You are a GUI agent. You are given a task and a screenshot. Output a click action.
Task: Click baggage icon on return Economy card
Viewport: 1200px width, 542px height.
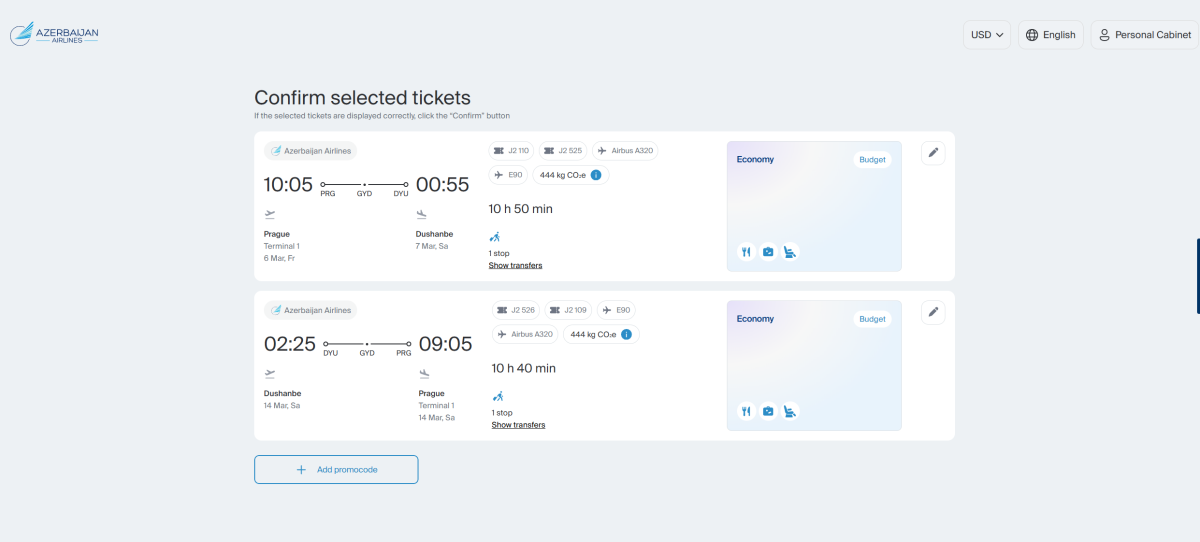[768, 411]
